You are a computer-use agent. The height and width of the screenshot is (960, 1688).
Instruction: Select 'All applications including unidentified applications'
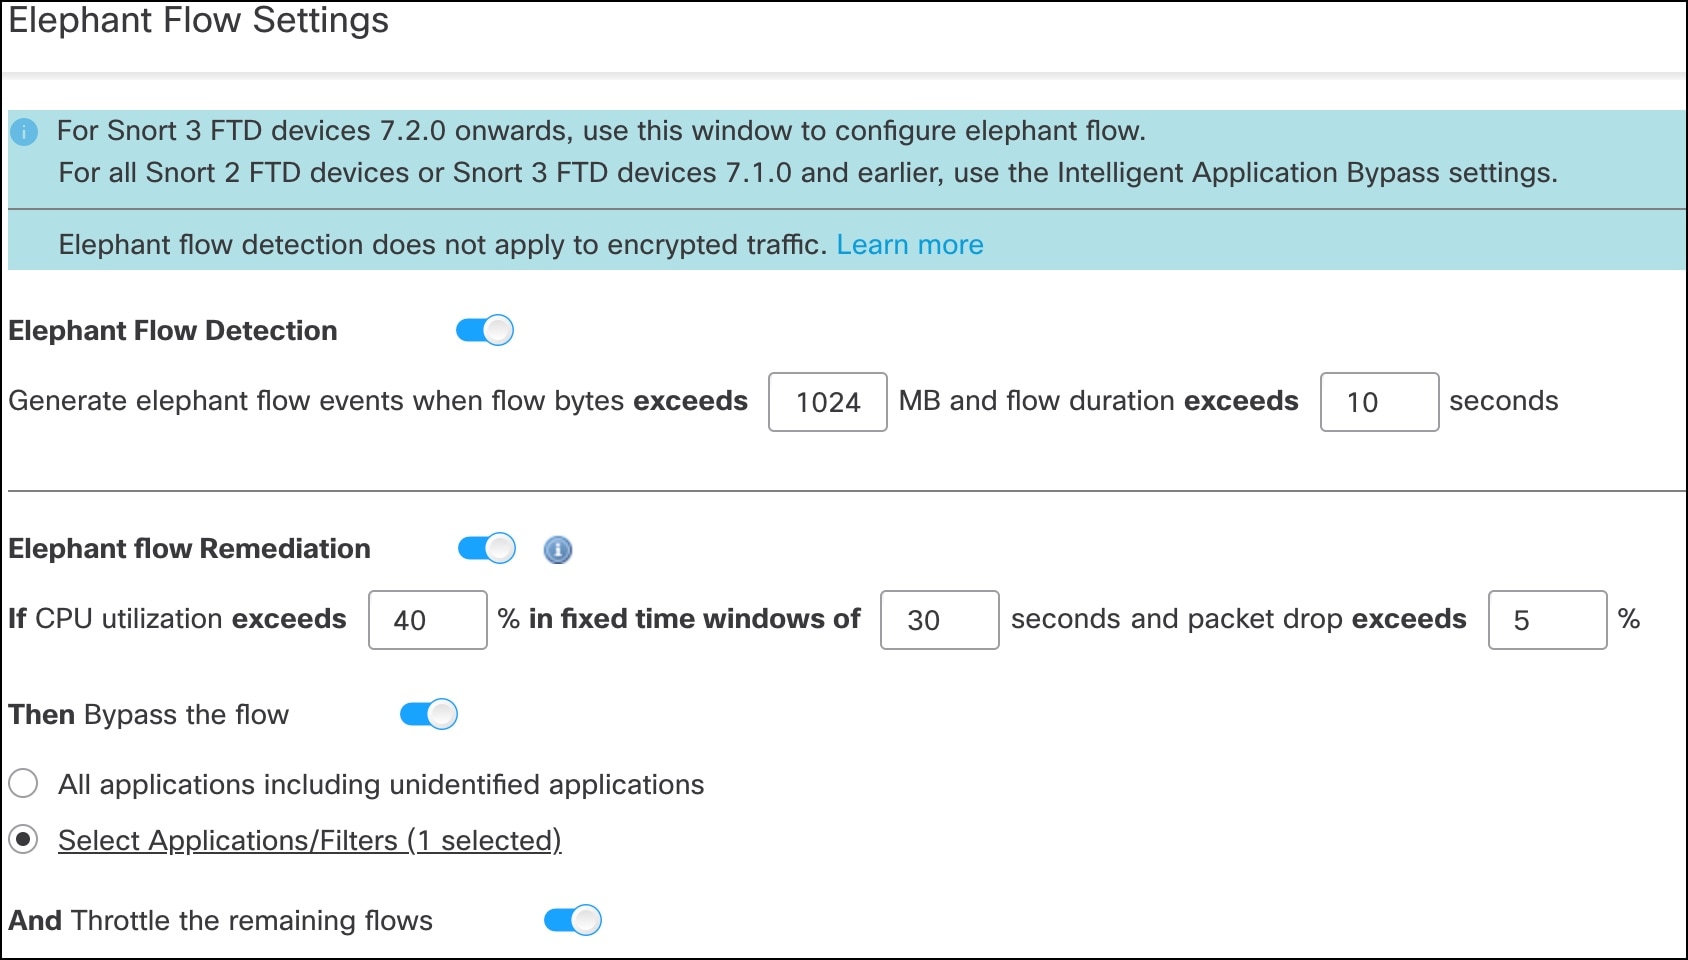(22, 784)
